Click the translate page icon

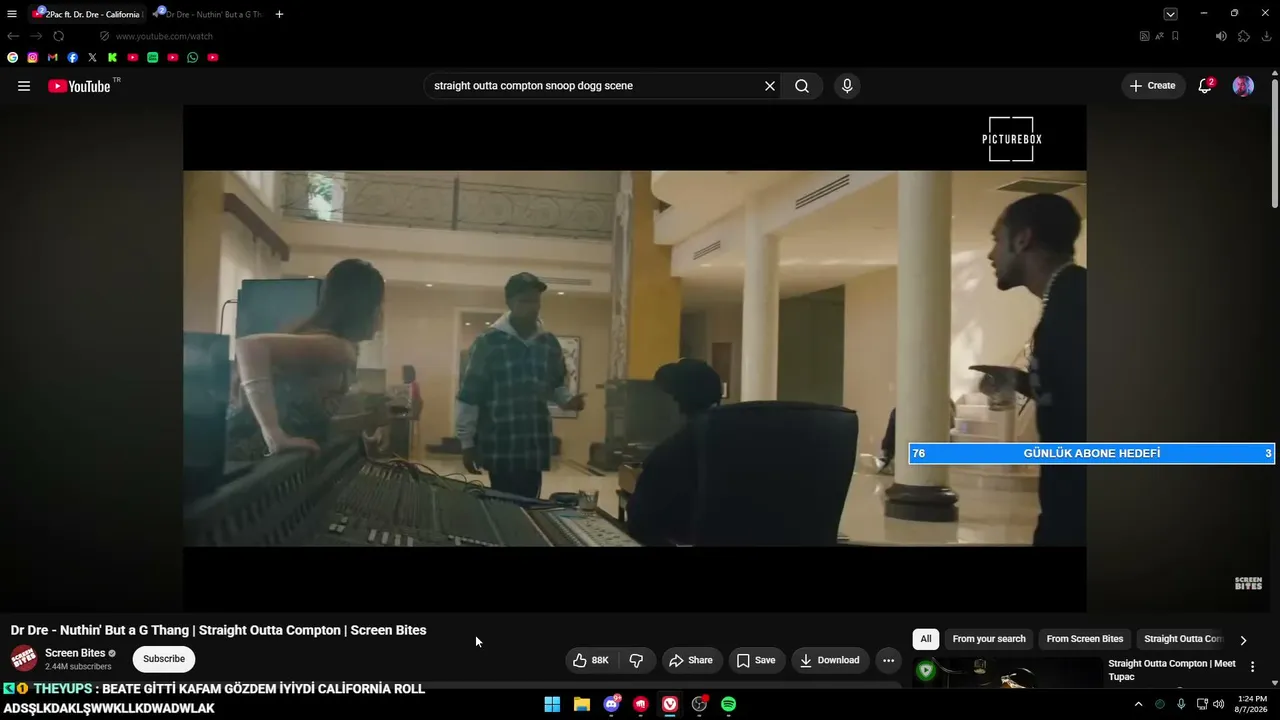click(x=1160, y=36)
